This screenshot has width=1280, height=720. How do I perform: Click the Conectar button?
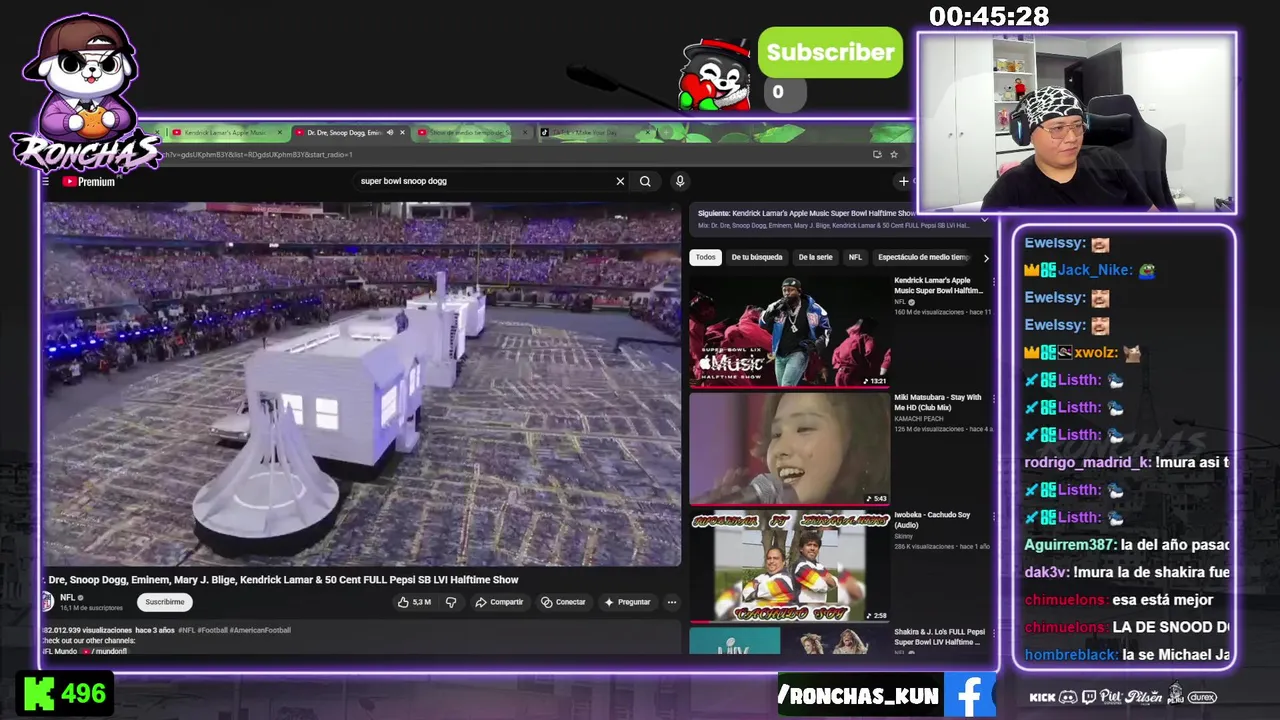point(563,602)
